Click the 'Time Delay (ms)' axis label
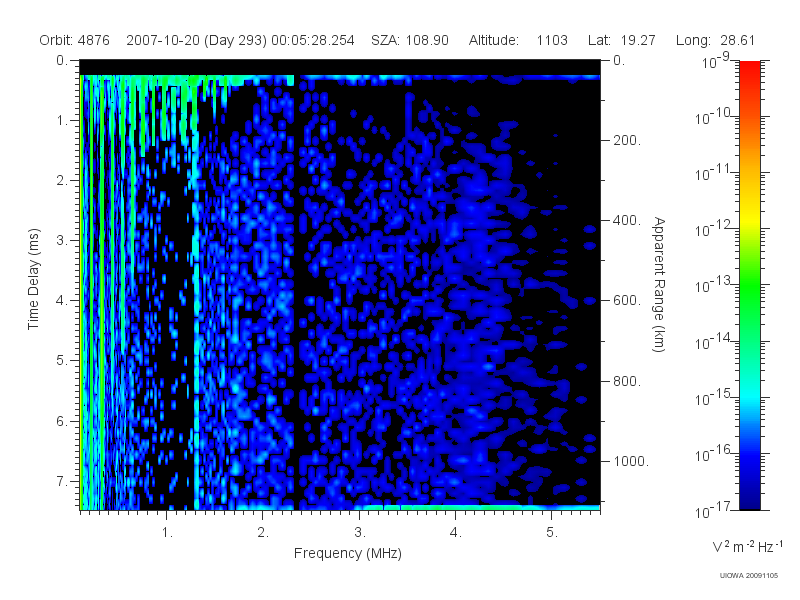 point(33,279)
